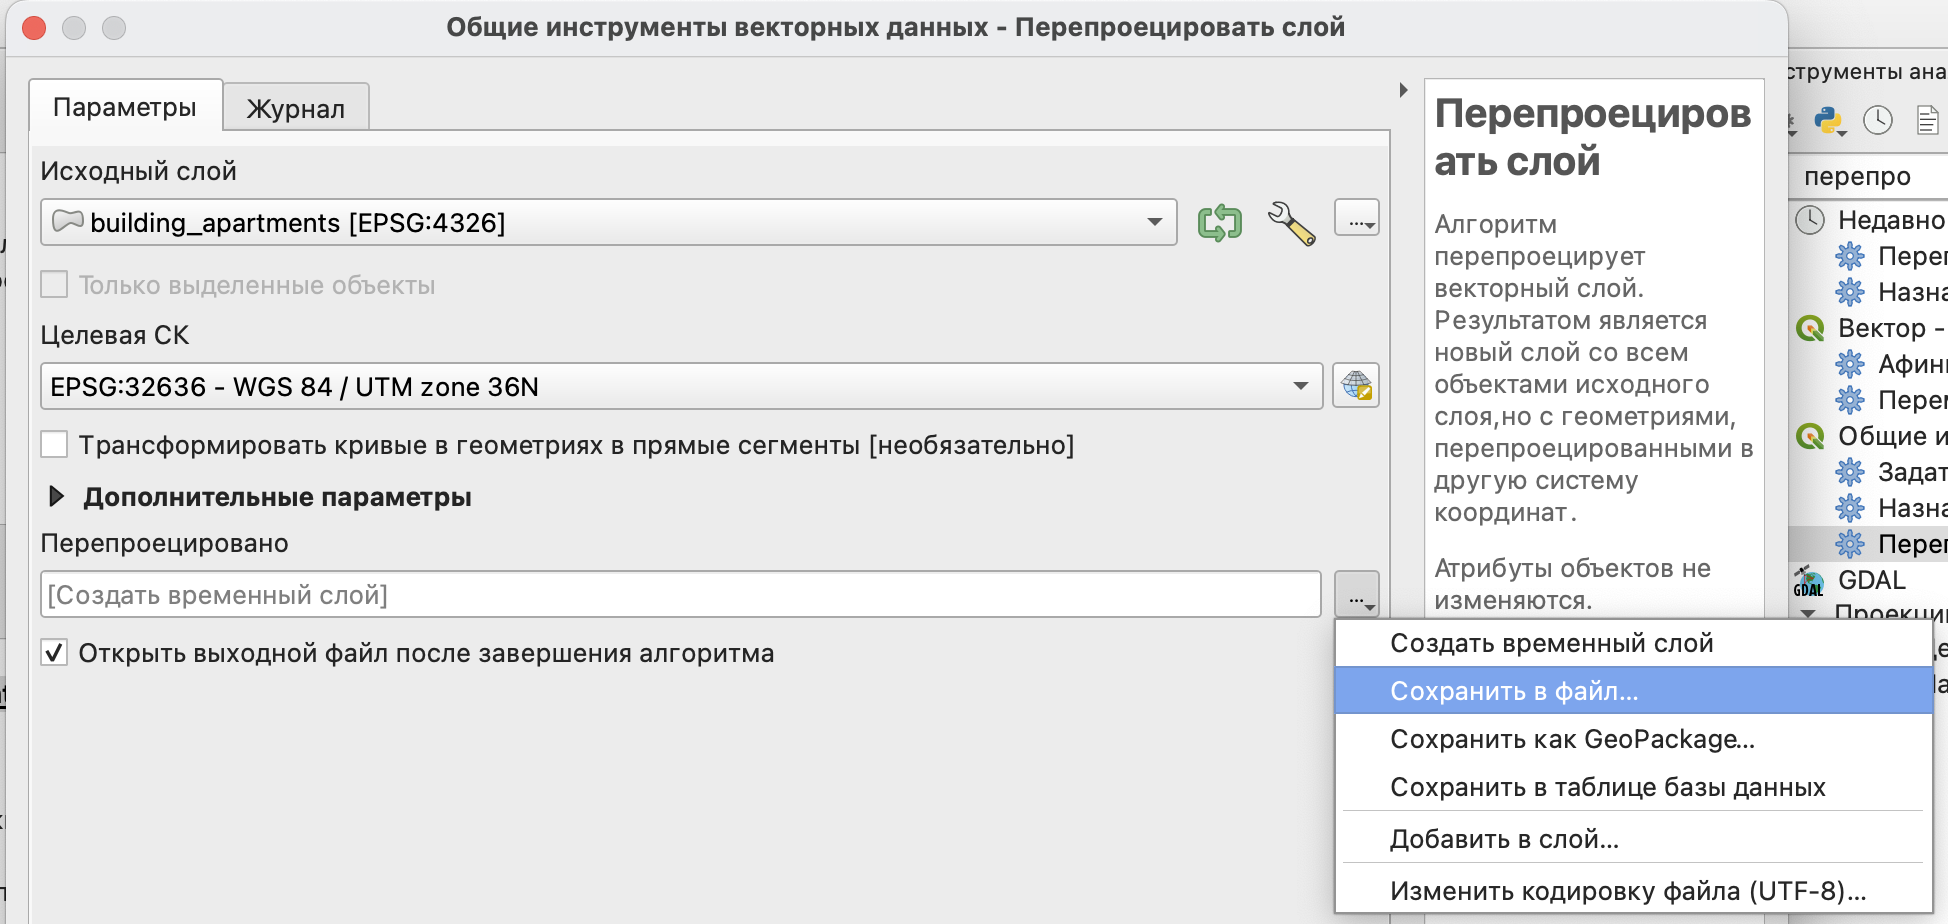Click the iterate over layer green arrows icon
Screen dimensions: 1948x924
[1219, 222]
